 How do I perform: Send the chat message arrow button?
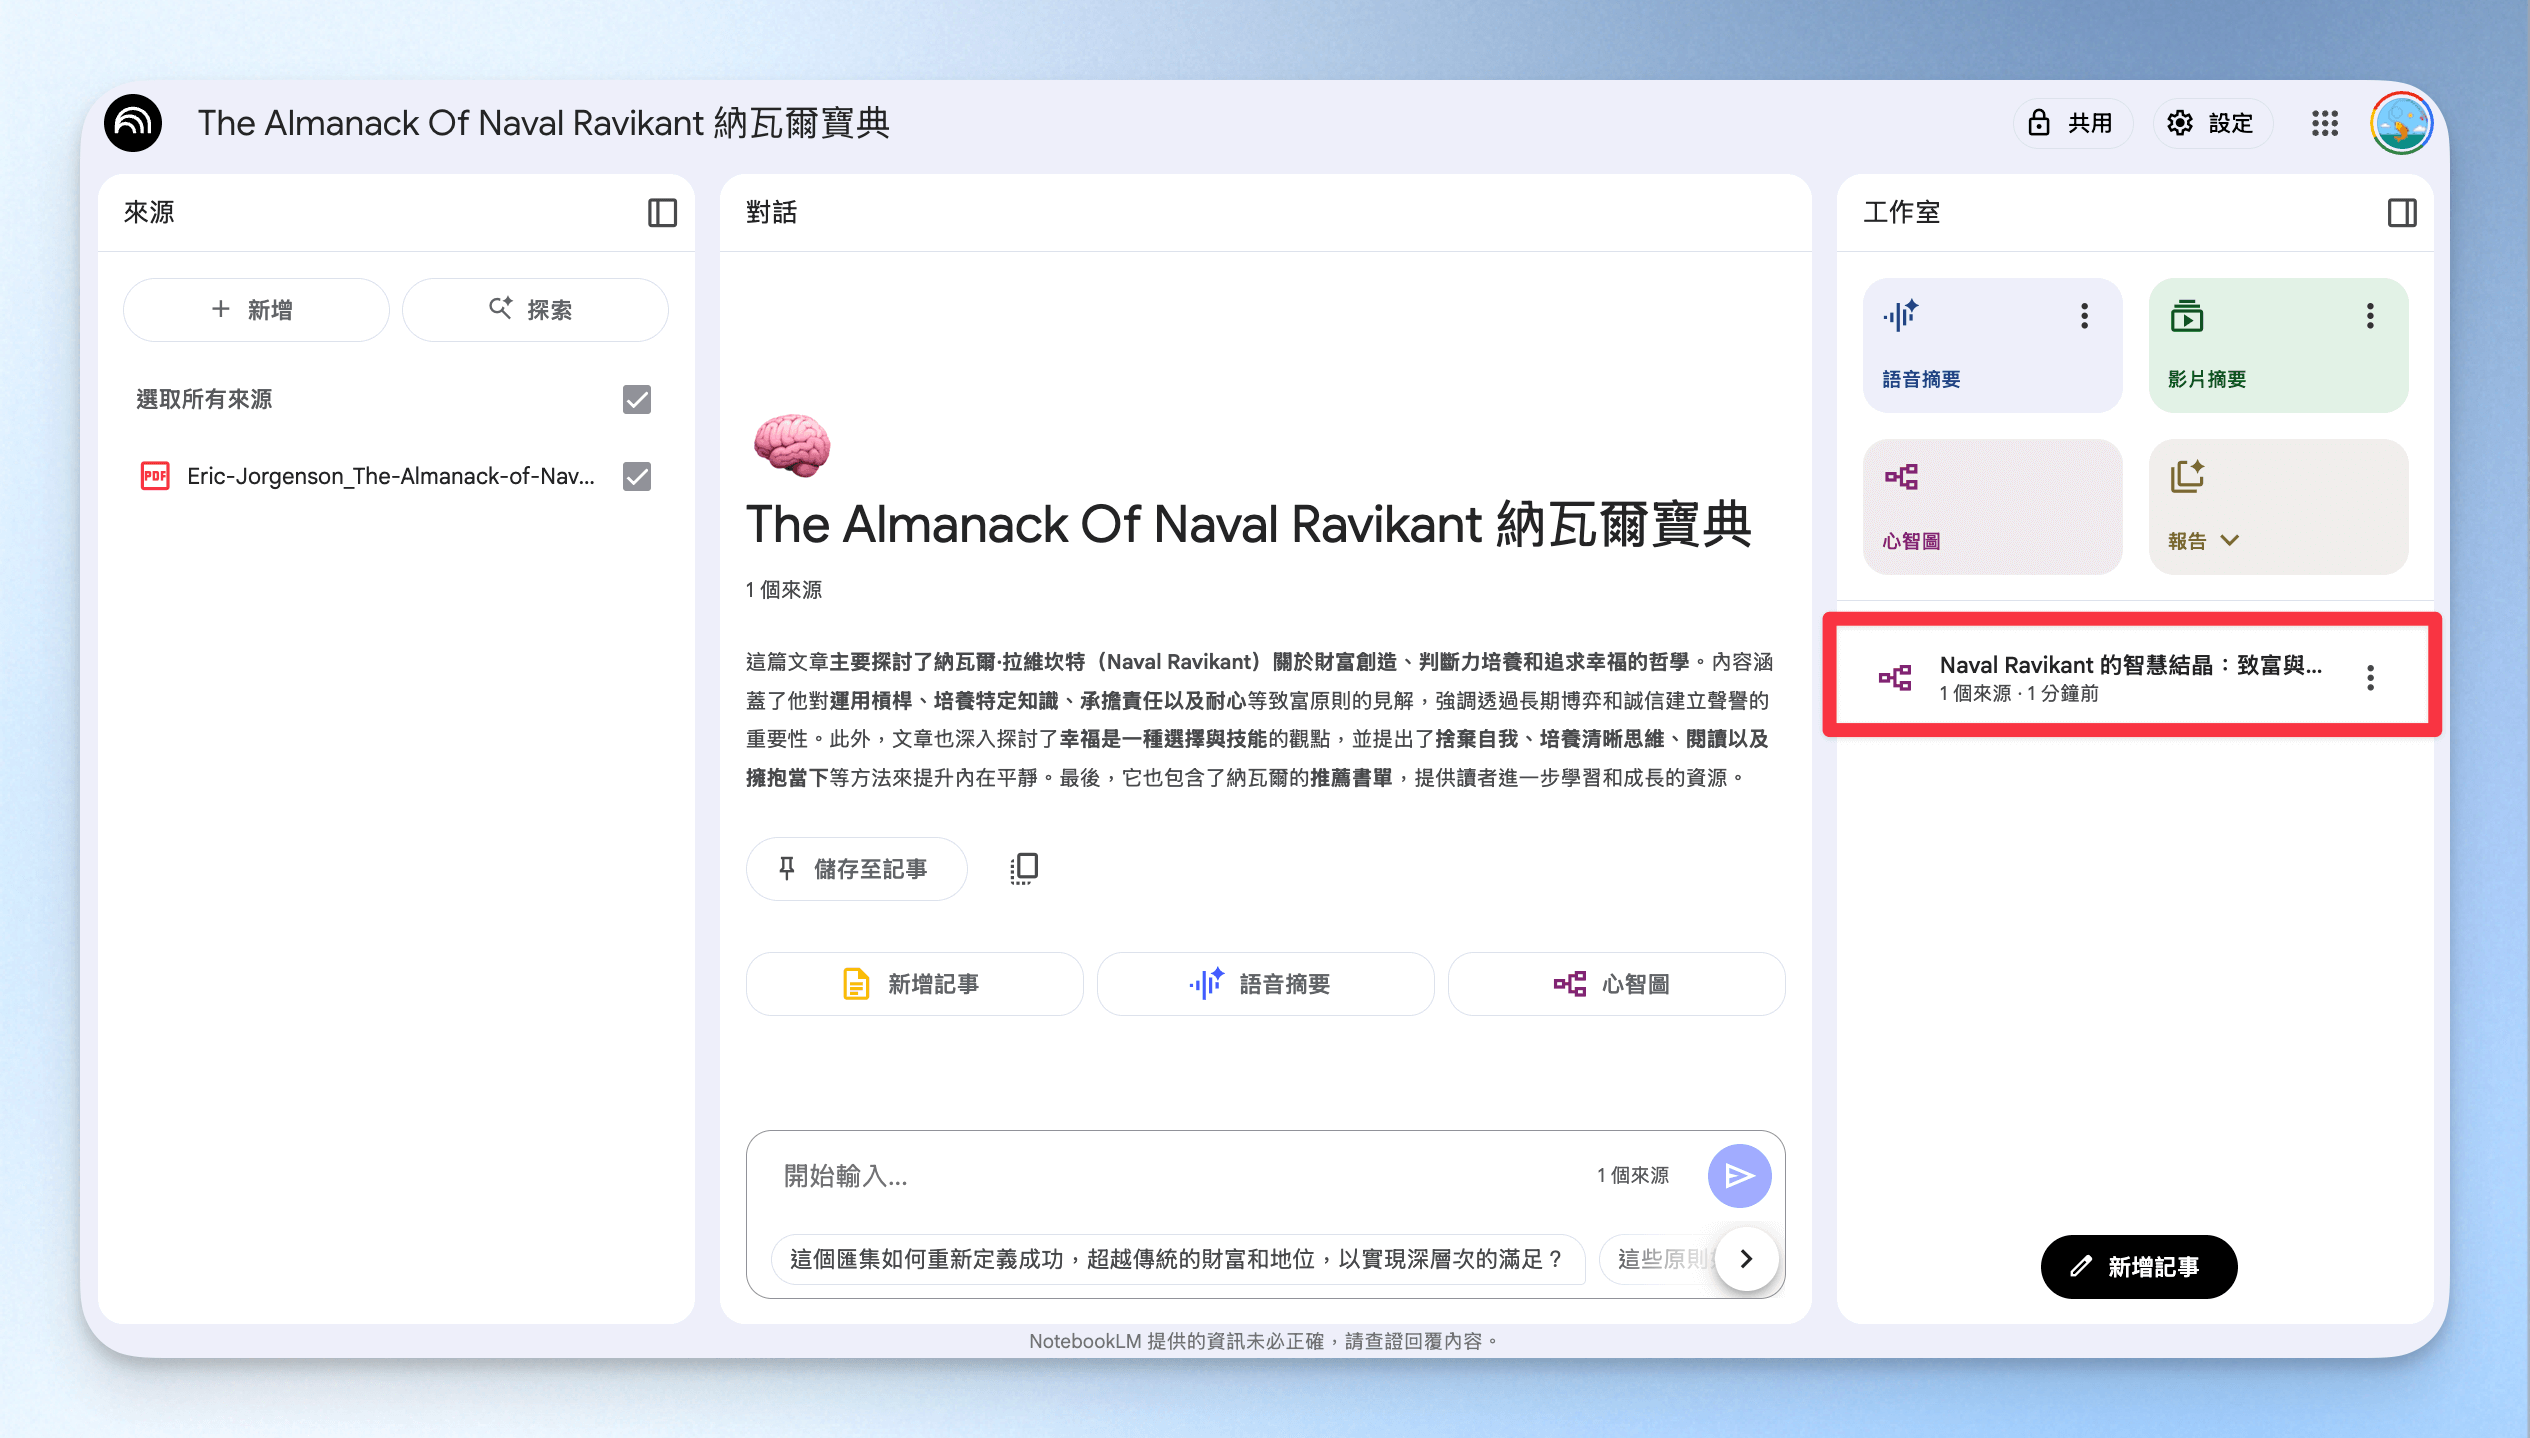[1739, 1175]
